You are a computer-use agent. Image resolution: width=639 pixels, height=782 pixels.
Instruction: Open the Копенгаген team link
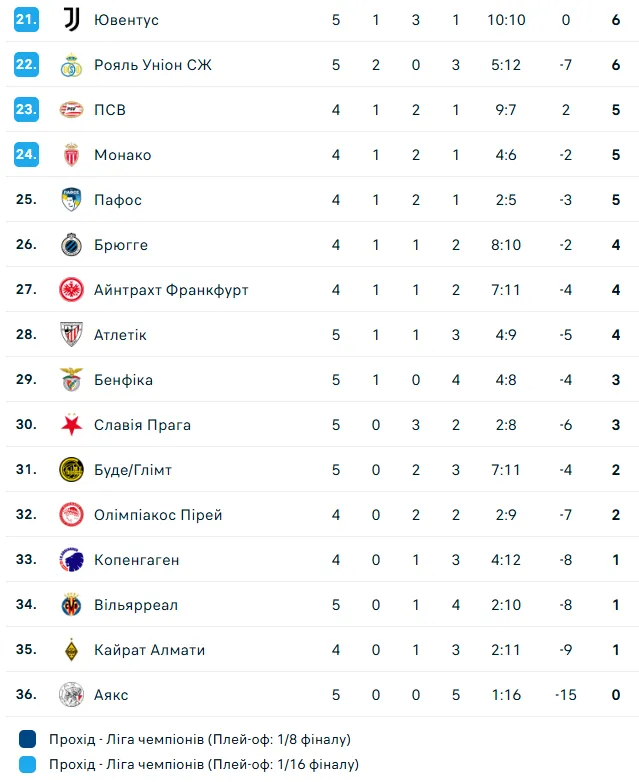click(137, 560)
